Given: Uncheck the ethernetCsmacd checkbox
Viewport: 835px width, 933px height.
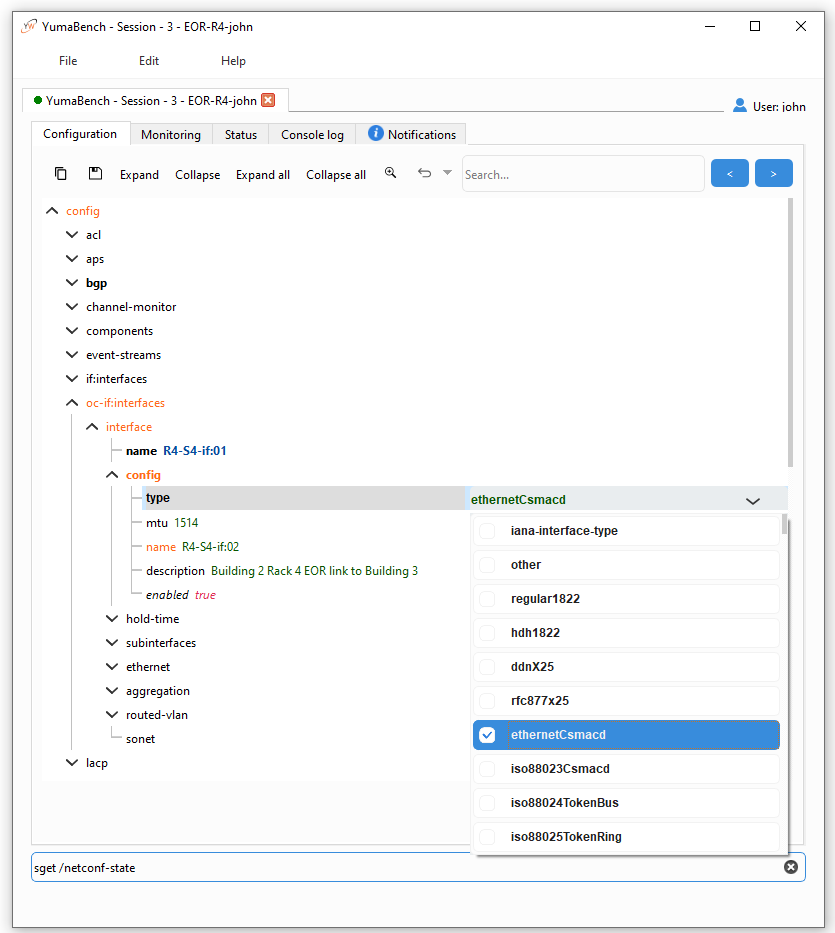Looking at the screenshot, I should click(487, 735).
